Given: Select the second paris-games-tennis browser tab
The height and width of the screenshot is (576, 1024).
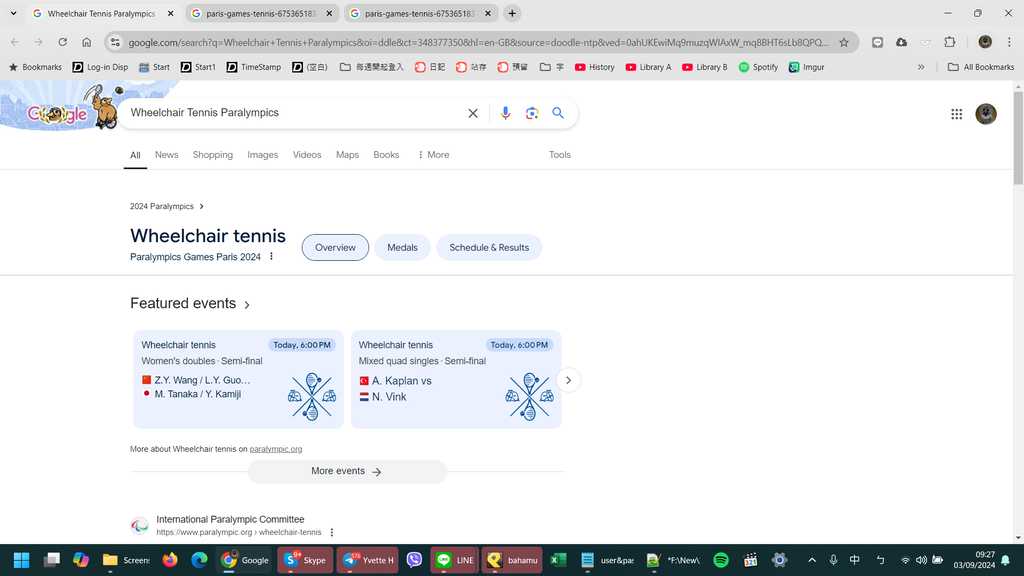Looking at the screenshot, I should pos(261,13).
